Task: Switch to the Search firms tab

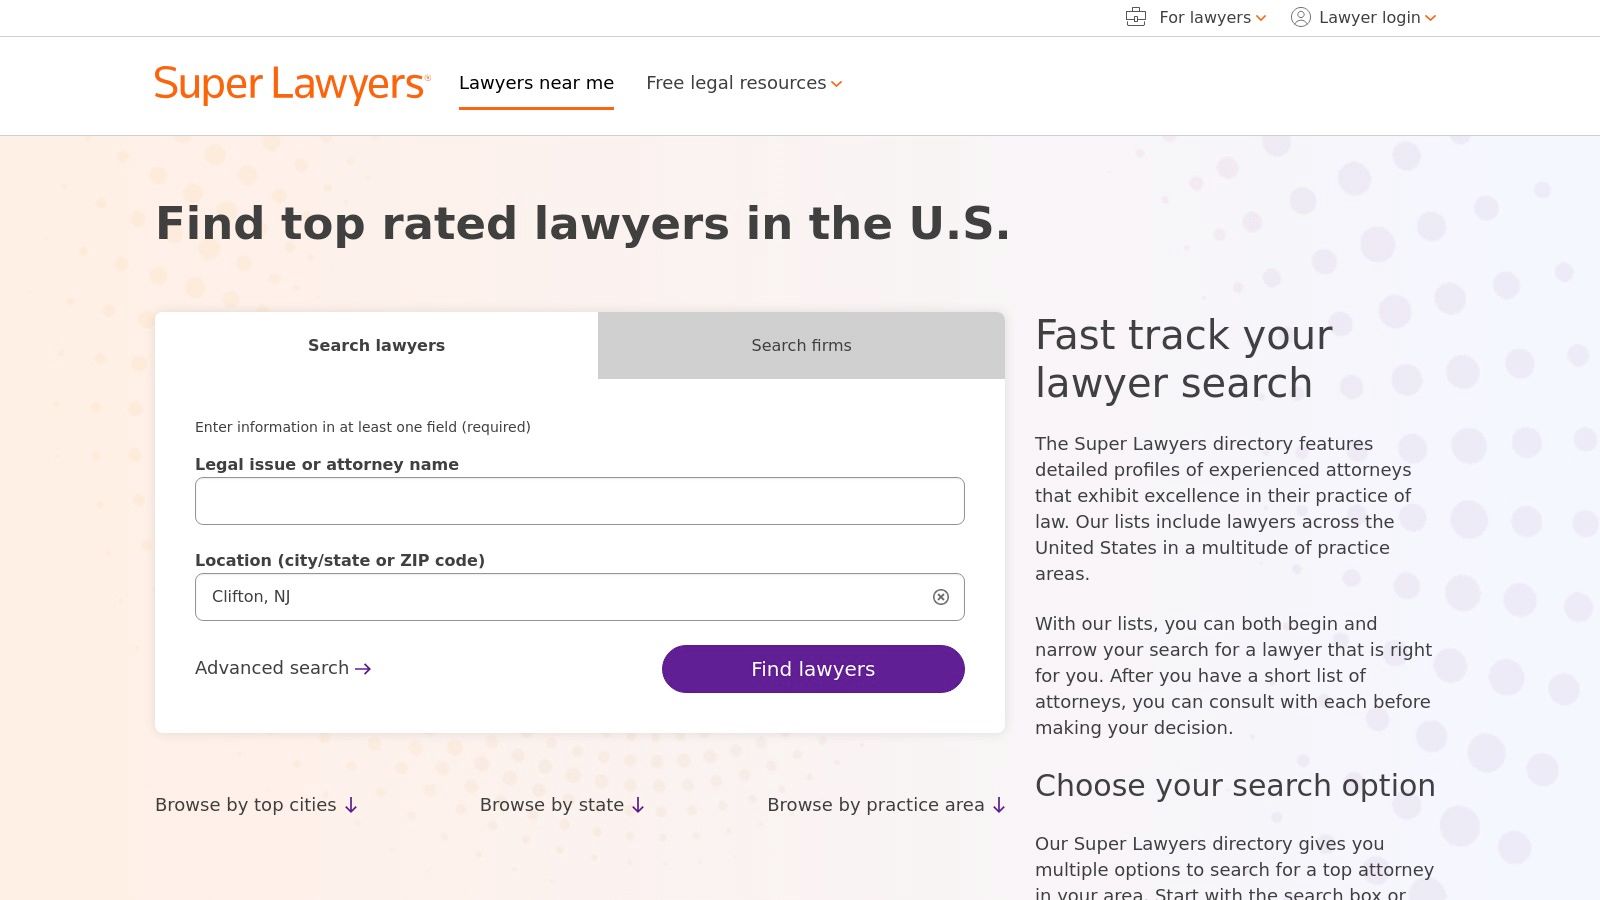Action: point(801,345)
